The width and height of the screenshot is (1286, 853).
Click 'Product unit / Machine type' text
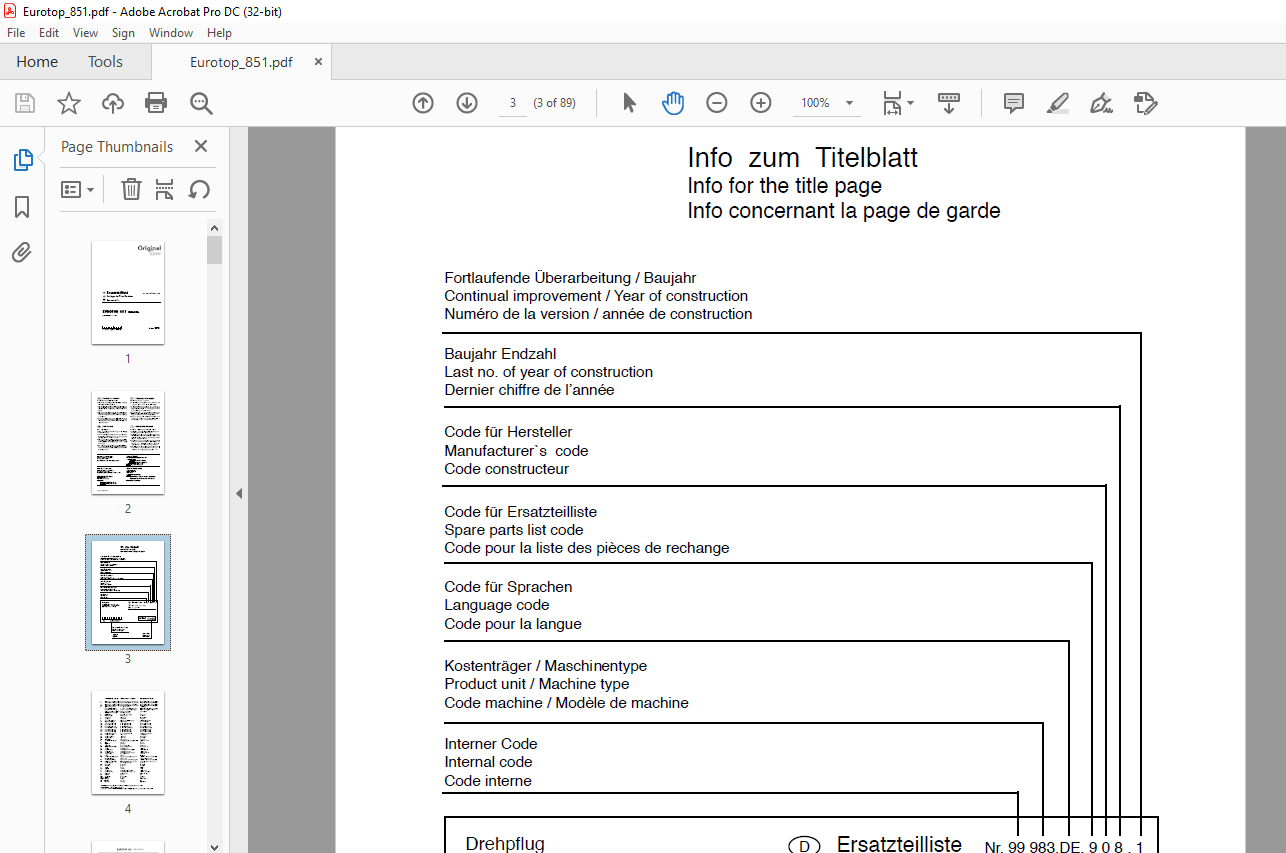coord(537,684)
